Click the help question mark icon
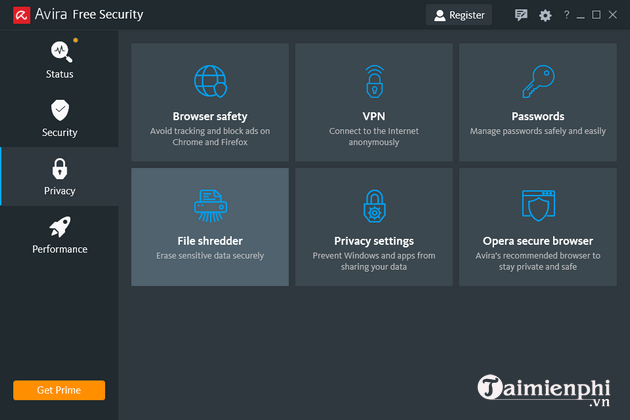This screenshot has height=420, width=630. [567, 15]
